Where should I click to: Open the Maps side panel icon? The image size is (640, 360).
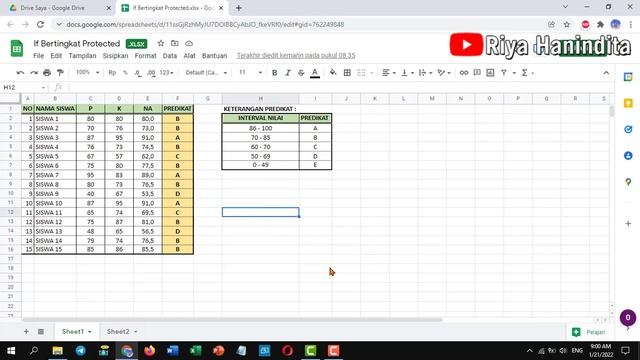click(x=628, y=182)
